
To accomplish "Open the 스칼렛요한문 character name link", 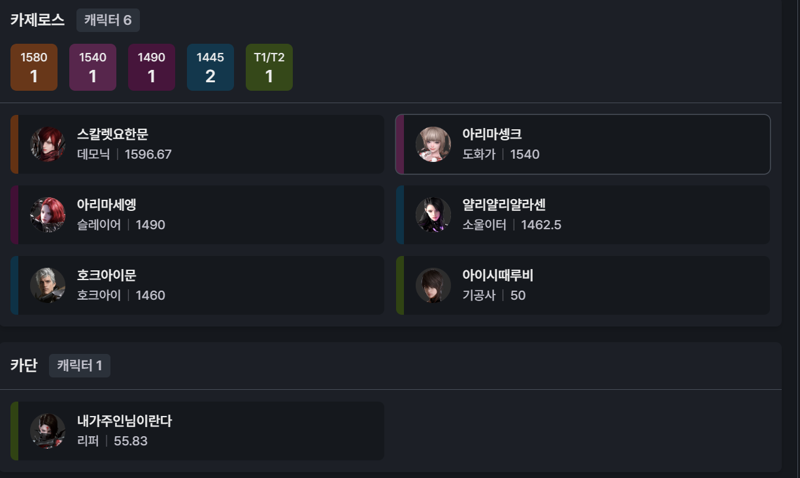I will 112,134.
